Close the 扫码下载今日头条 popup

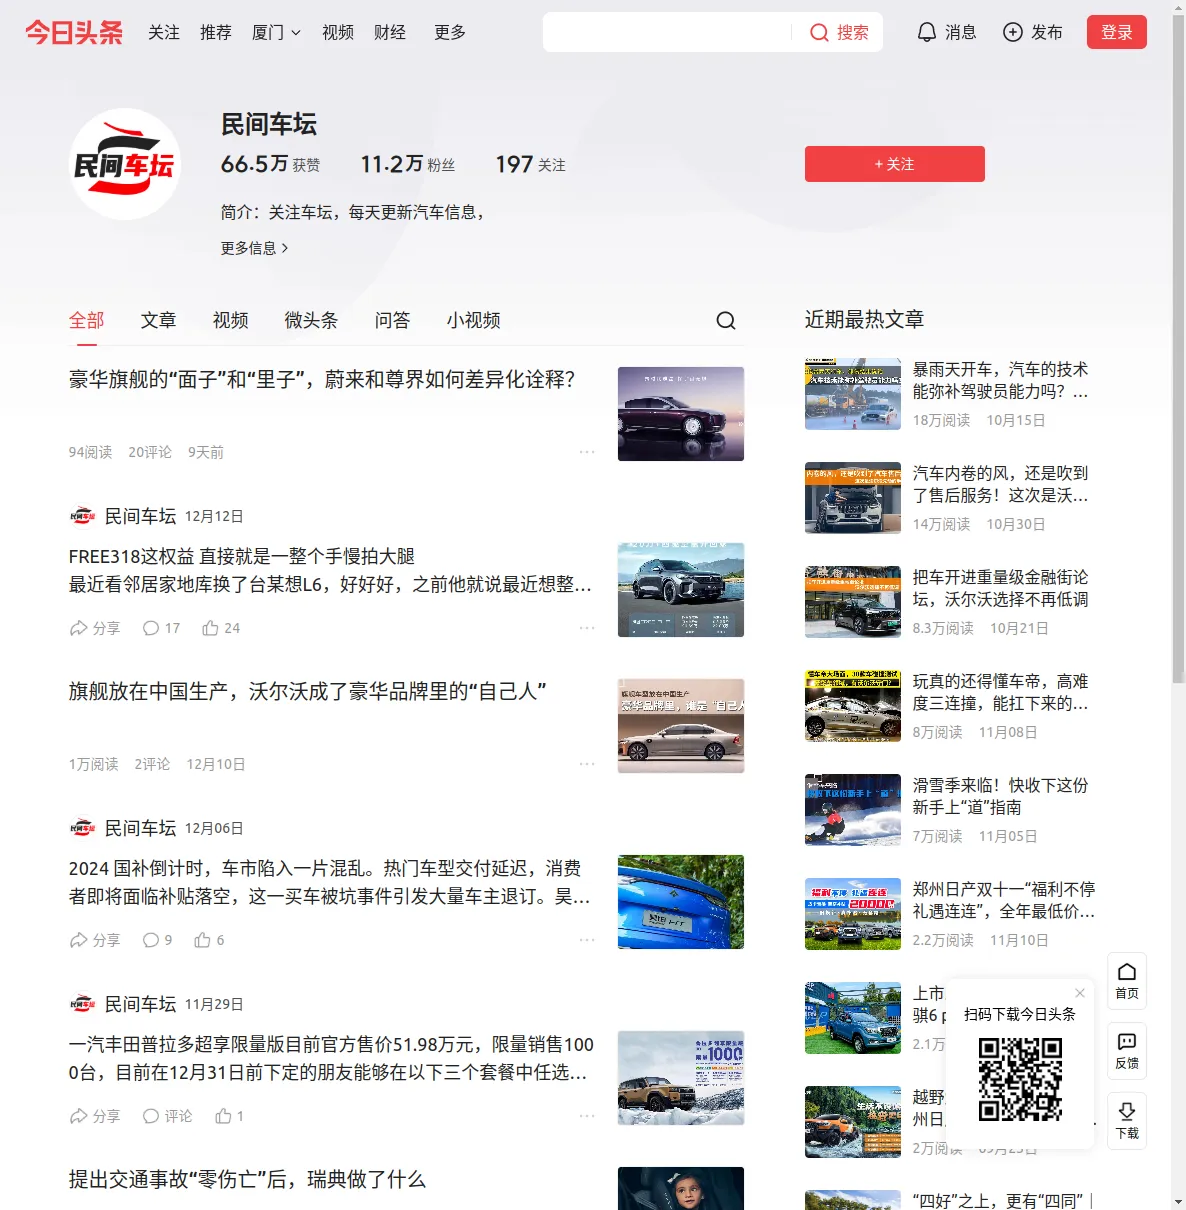[1080, 993]
